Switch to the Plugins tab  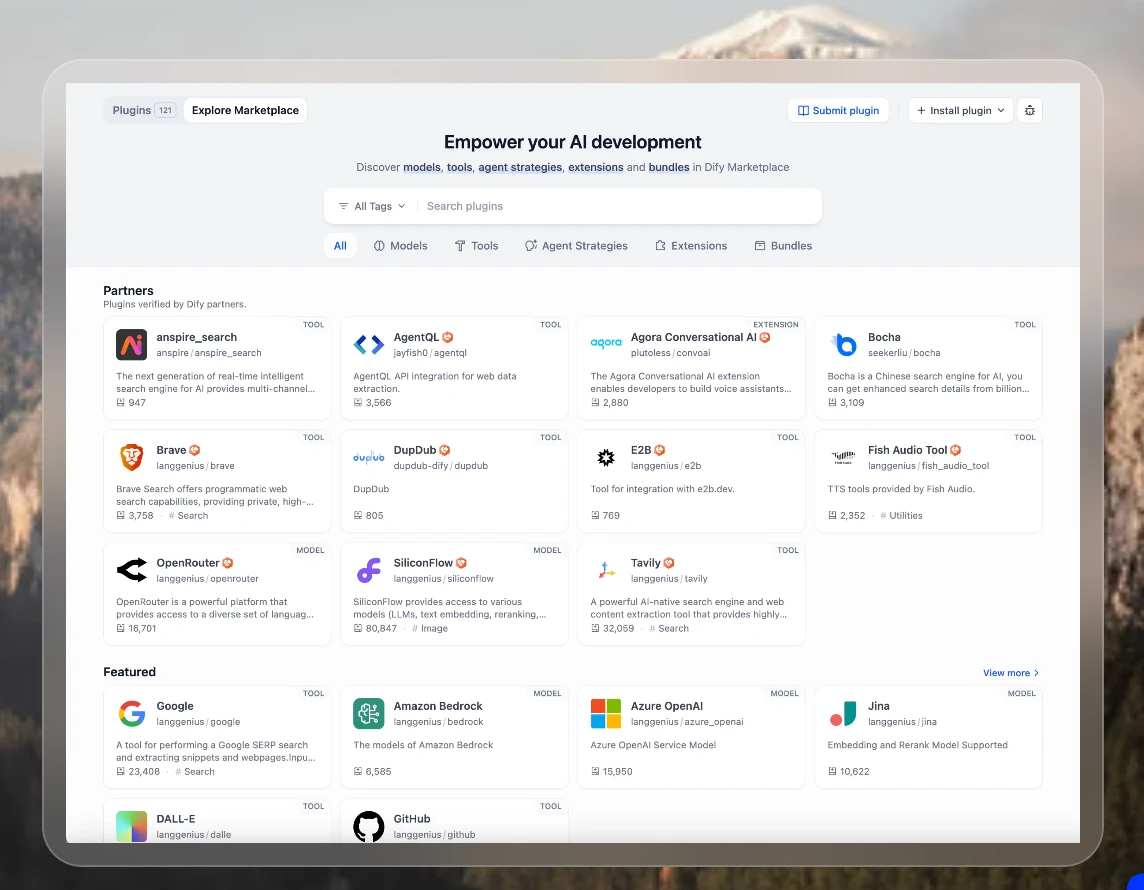143,110
